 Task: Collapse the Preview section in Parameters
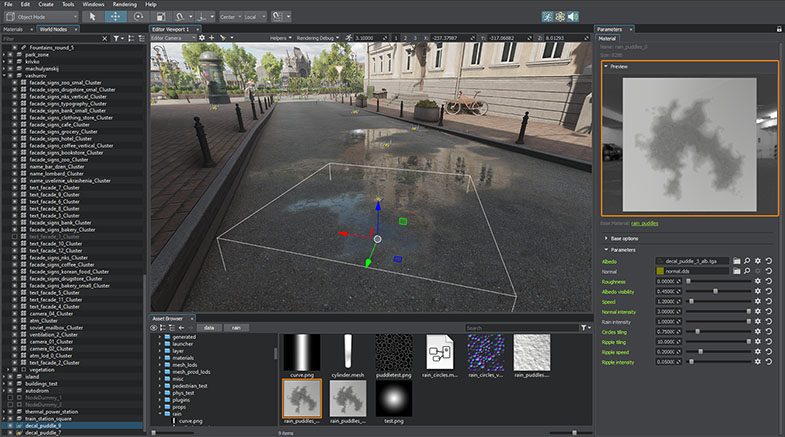point(605,66)
